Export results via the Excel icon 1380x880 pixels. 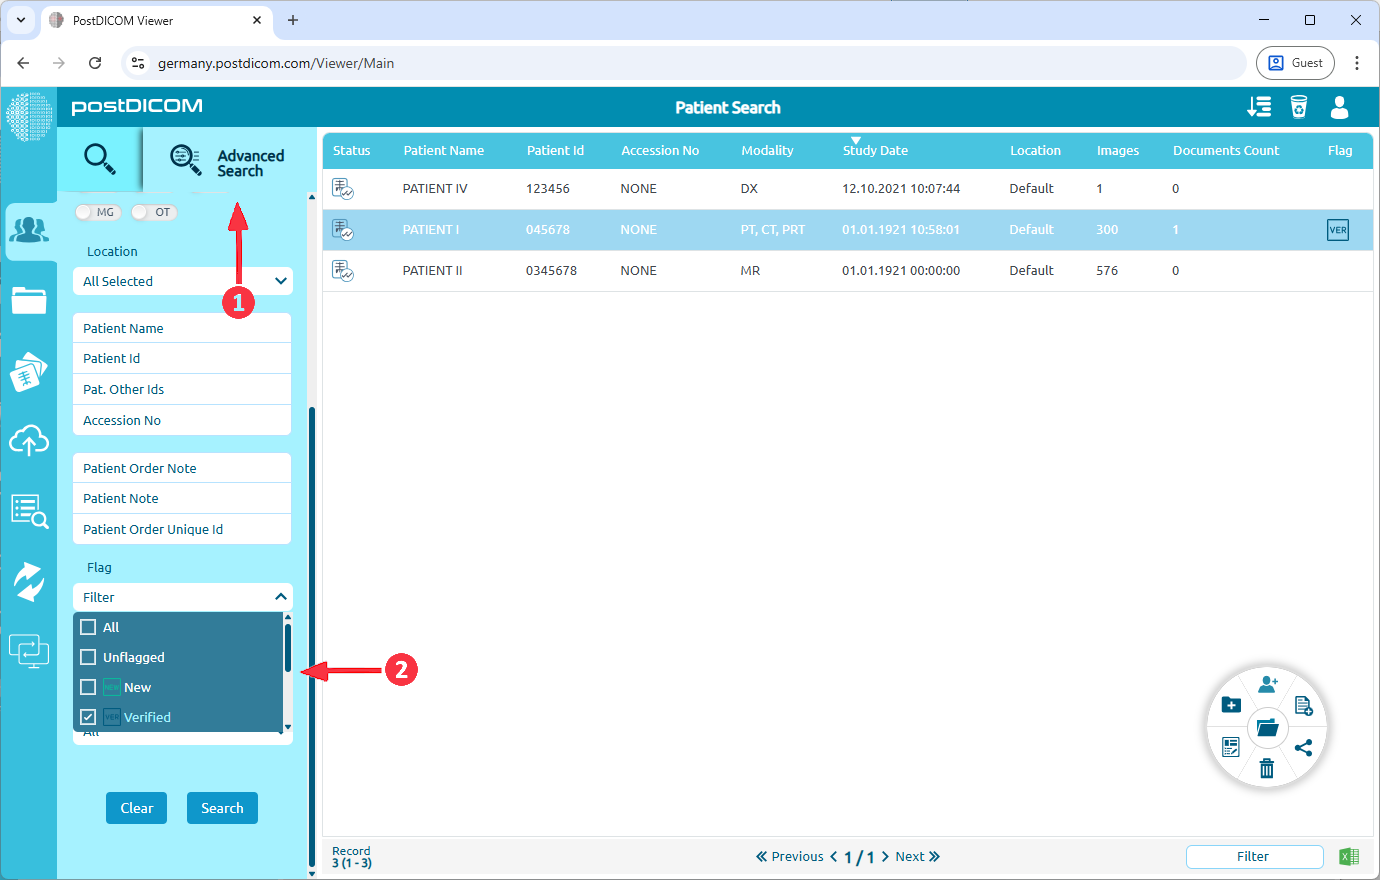coord(1349,856)
